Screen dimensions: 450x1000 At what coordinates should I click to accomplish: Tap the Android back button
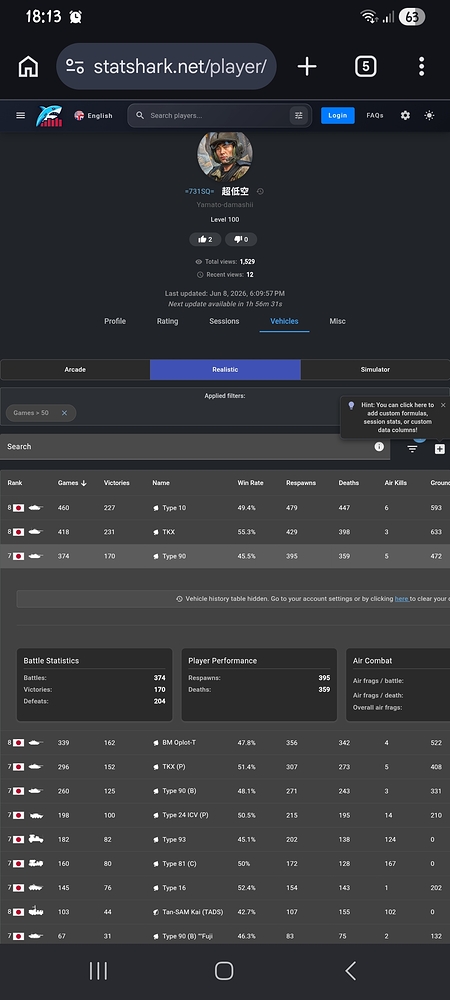351,971
